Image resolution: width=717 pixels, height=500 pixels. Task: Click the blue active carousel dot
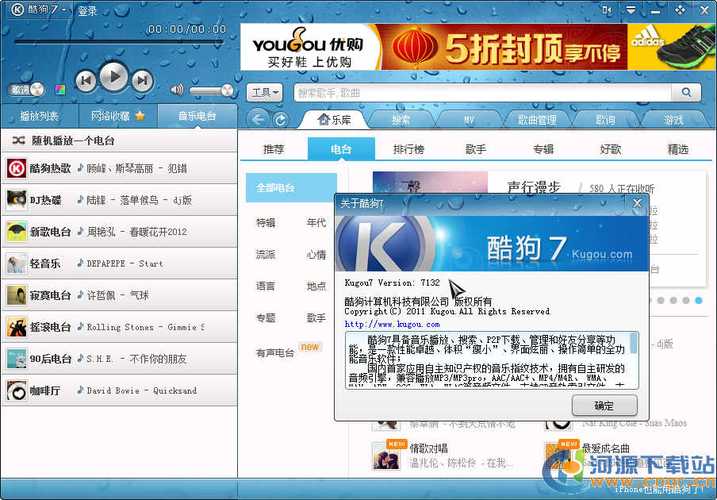coord(698,301)
